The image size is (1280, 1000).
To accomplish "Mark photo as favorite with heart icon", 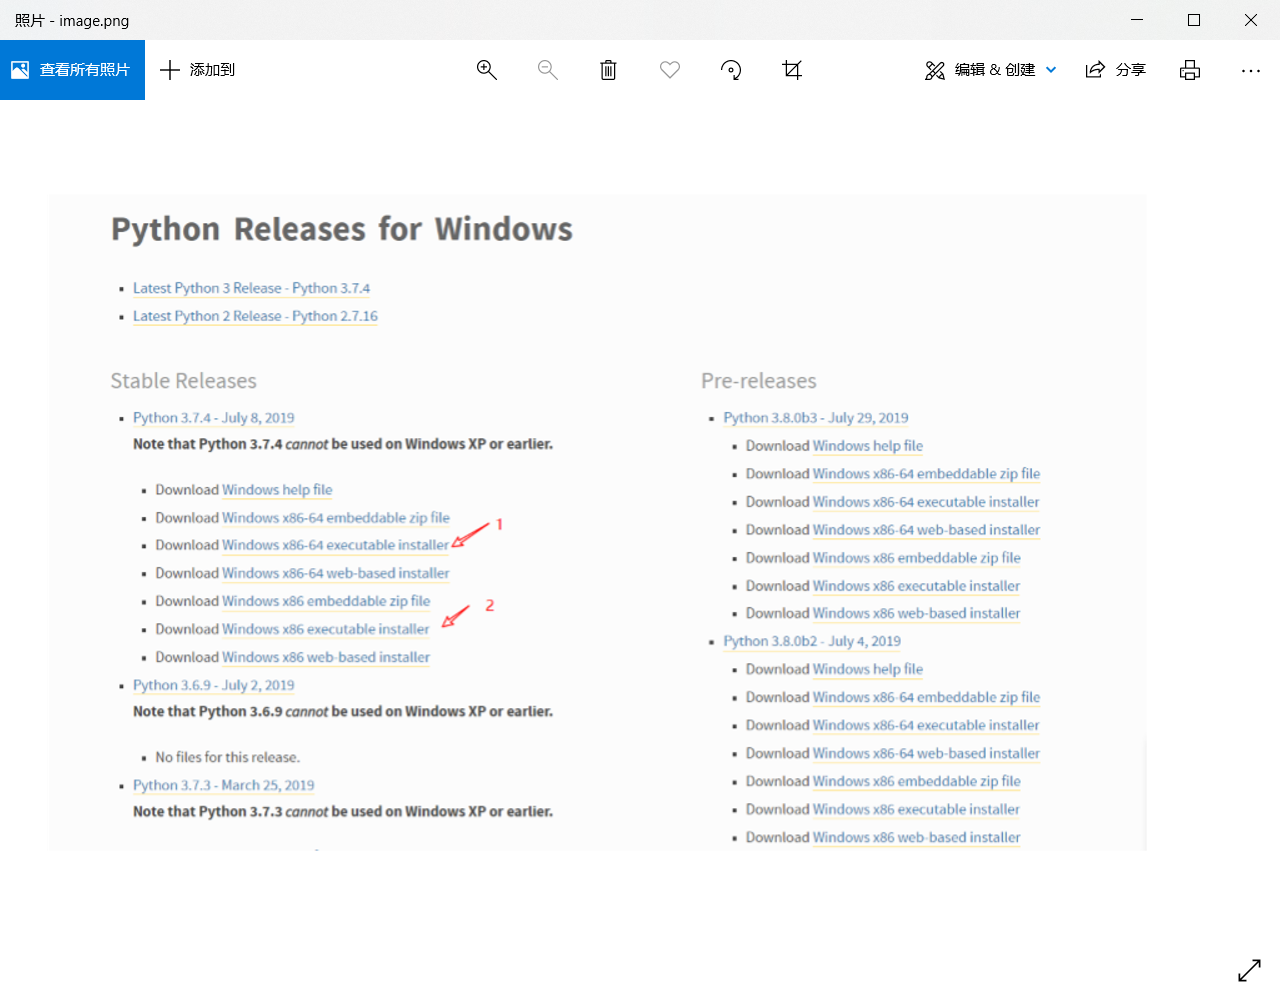I will [x=670, y=70].
